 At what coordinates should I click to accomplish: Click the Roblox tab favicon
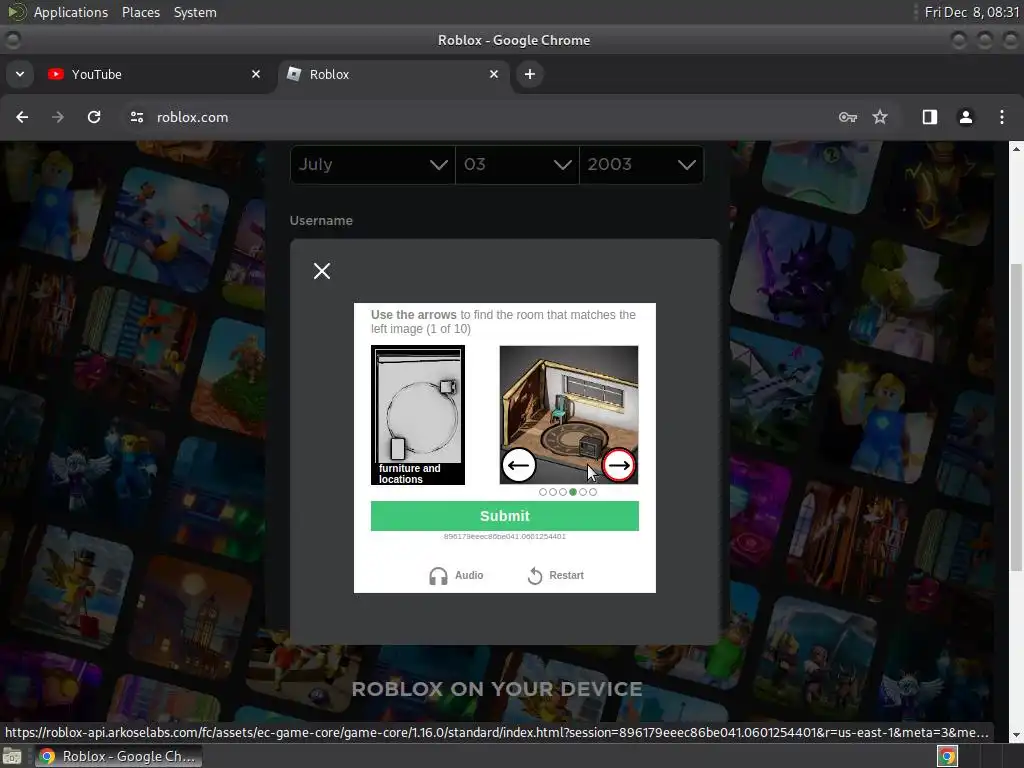coord(294,74)
